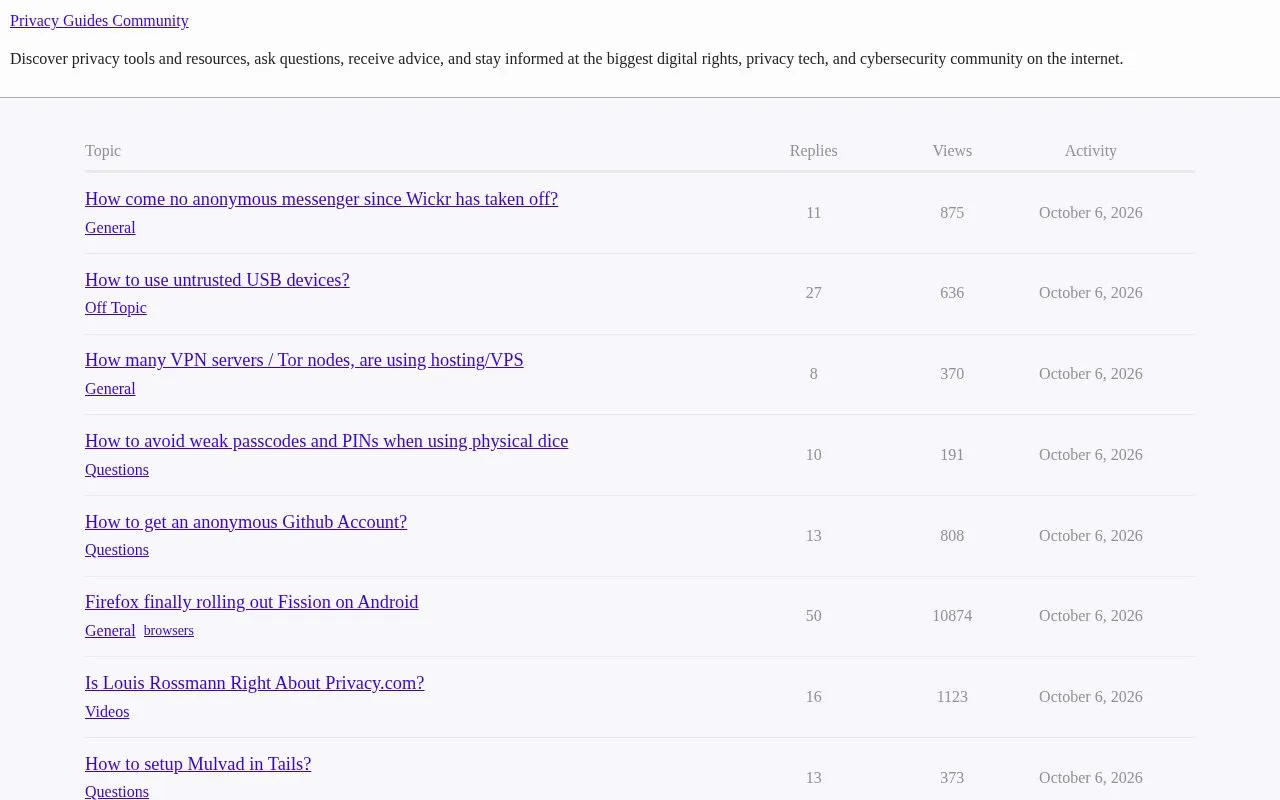Select activity date of the Wickr topic
1280x800 pixels.
[1091, 213]
